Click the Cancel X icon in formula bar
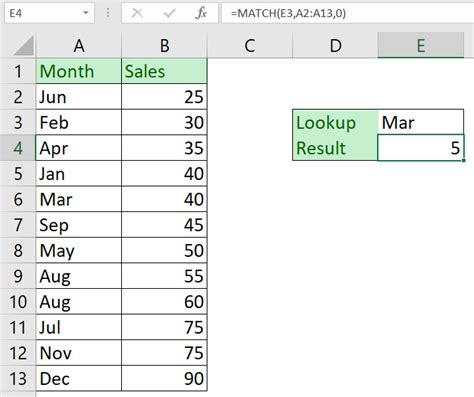The width and height of the screenshot is (474, 397). coord(137,13)
